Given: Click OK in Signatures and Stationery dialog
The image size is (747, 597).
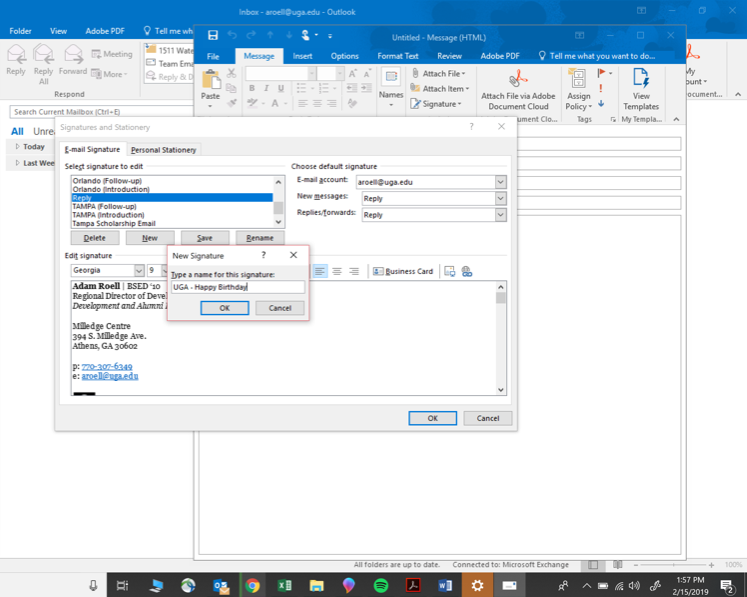Looking at the screenshot, I should [432, 418].
